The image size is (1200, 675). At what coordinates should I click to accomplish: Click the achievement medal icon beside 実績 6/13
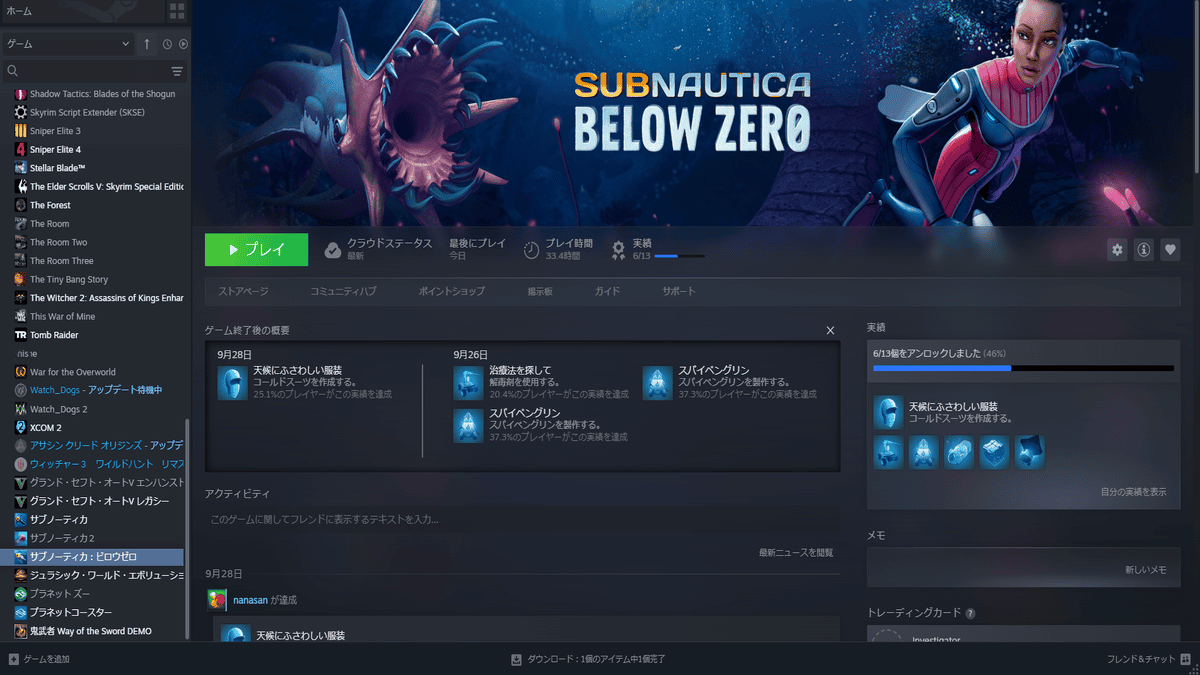click(x=619, y=250)
